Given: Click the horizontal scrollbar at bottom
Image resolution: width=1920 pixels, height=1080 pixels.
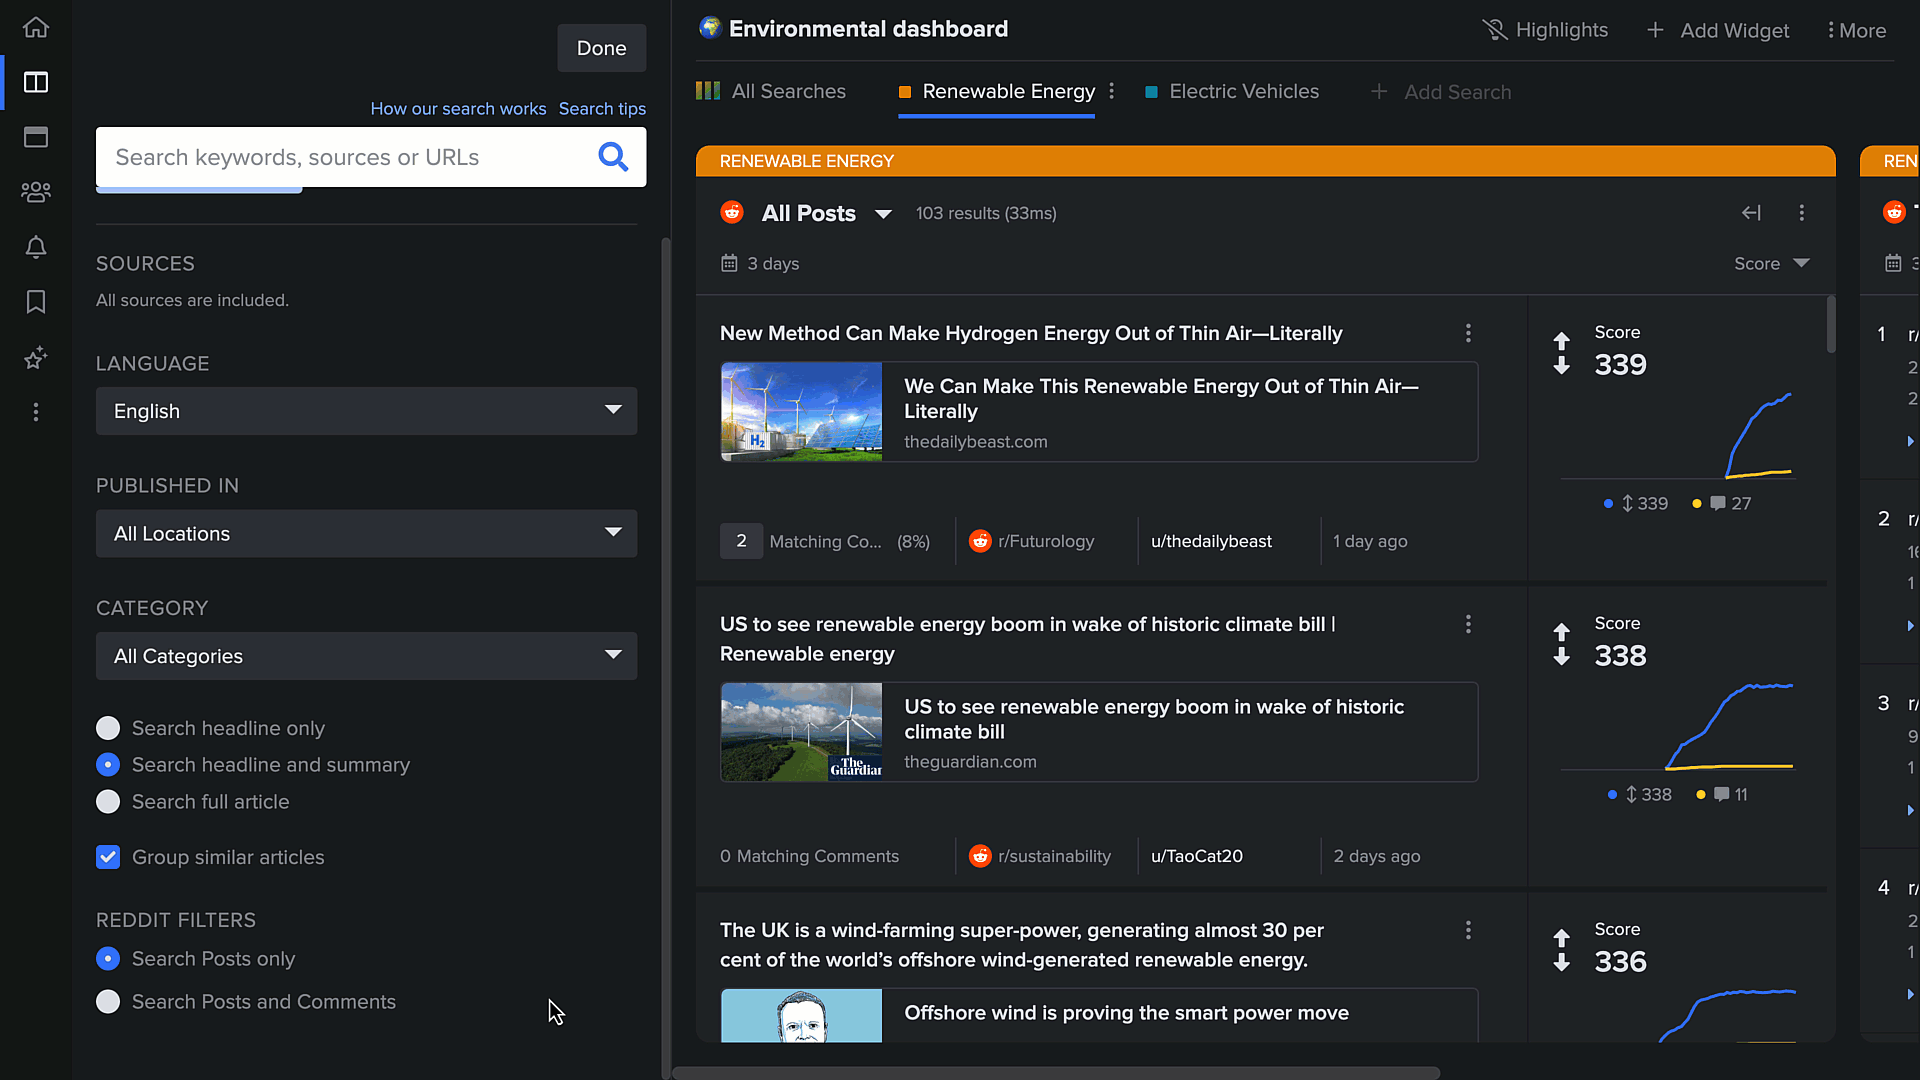Looking at the screenshot, I should point(1056,1073).
